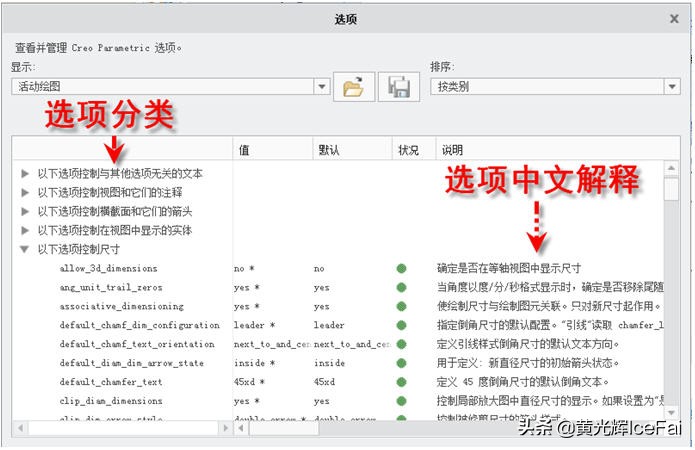Image resolution: width=695 pixels, height=450 pixels.
Task: Click the left arrow of the values horizontal scrollbar
Action: (241, 428)
